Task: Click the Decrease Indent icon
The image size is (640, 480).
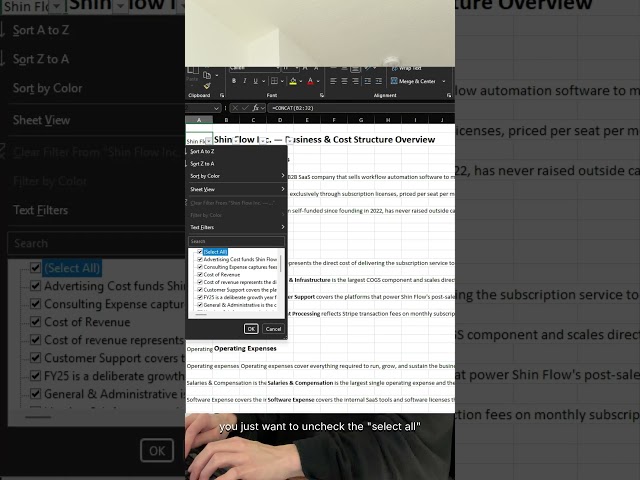Action: click(368, 81)
